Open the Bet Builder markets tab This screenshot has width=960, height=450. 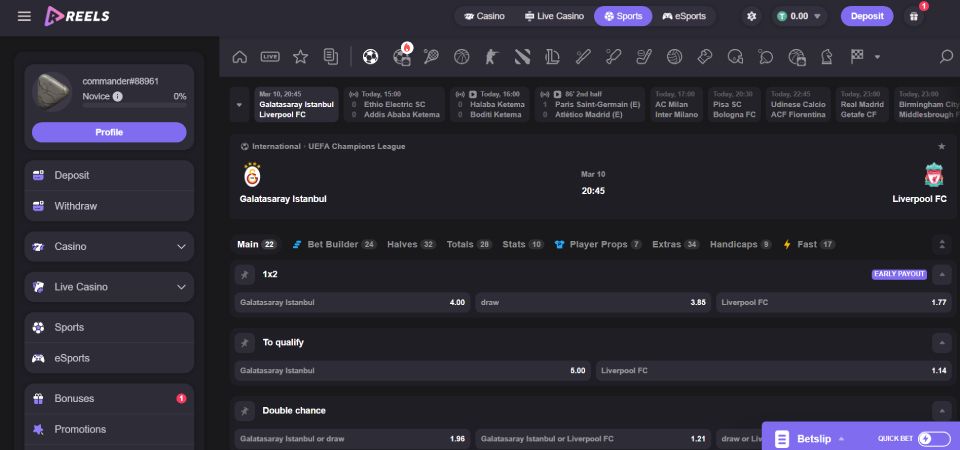coord(334,244)
